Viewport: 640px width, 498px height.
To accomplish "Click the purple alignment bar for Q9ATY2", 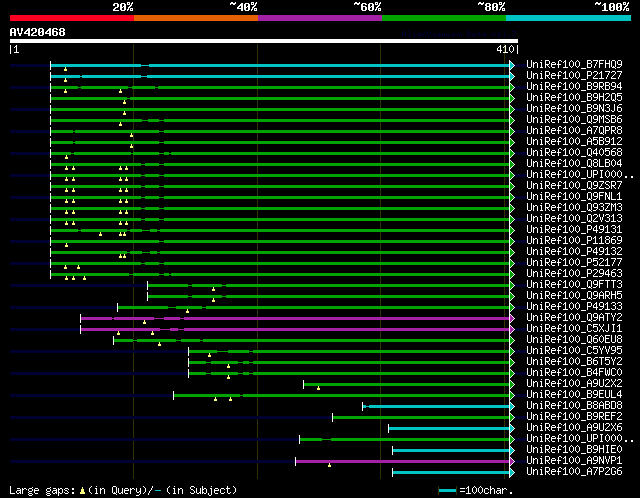I will [295, 318].
